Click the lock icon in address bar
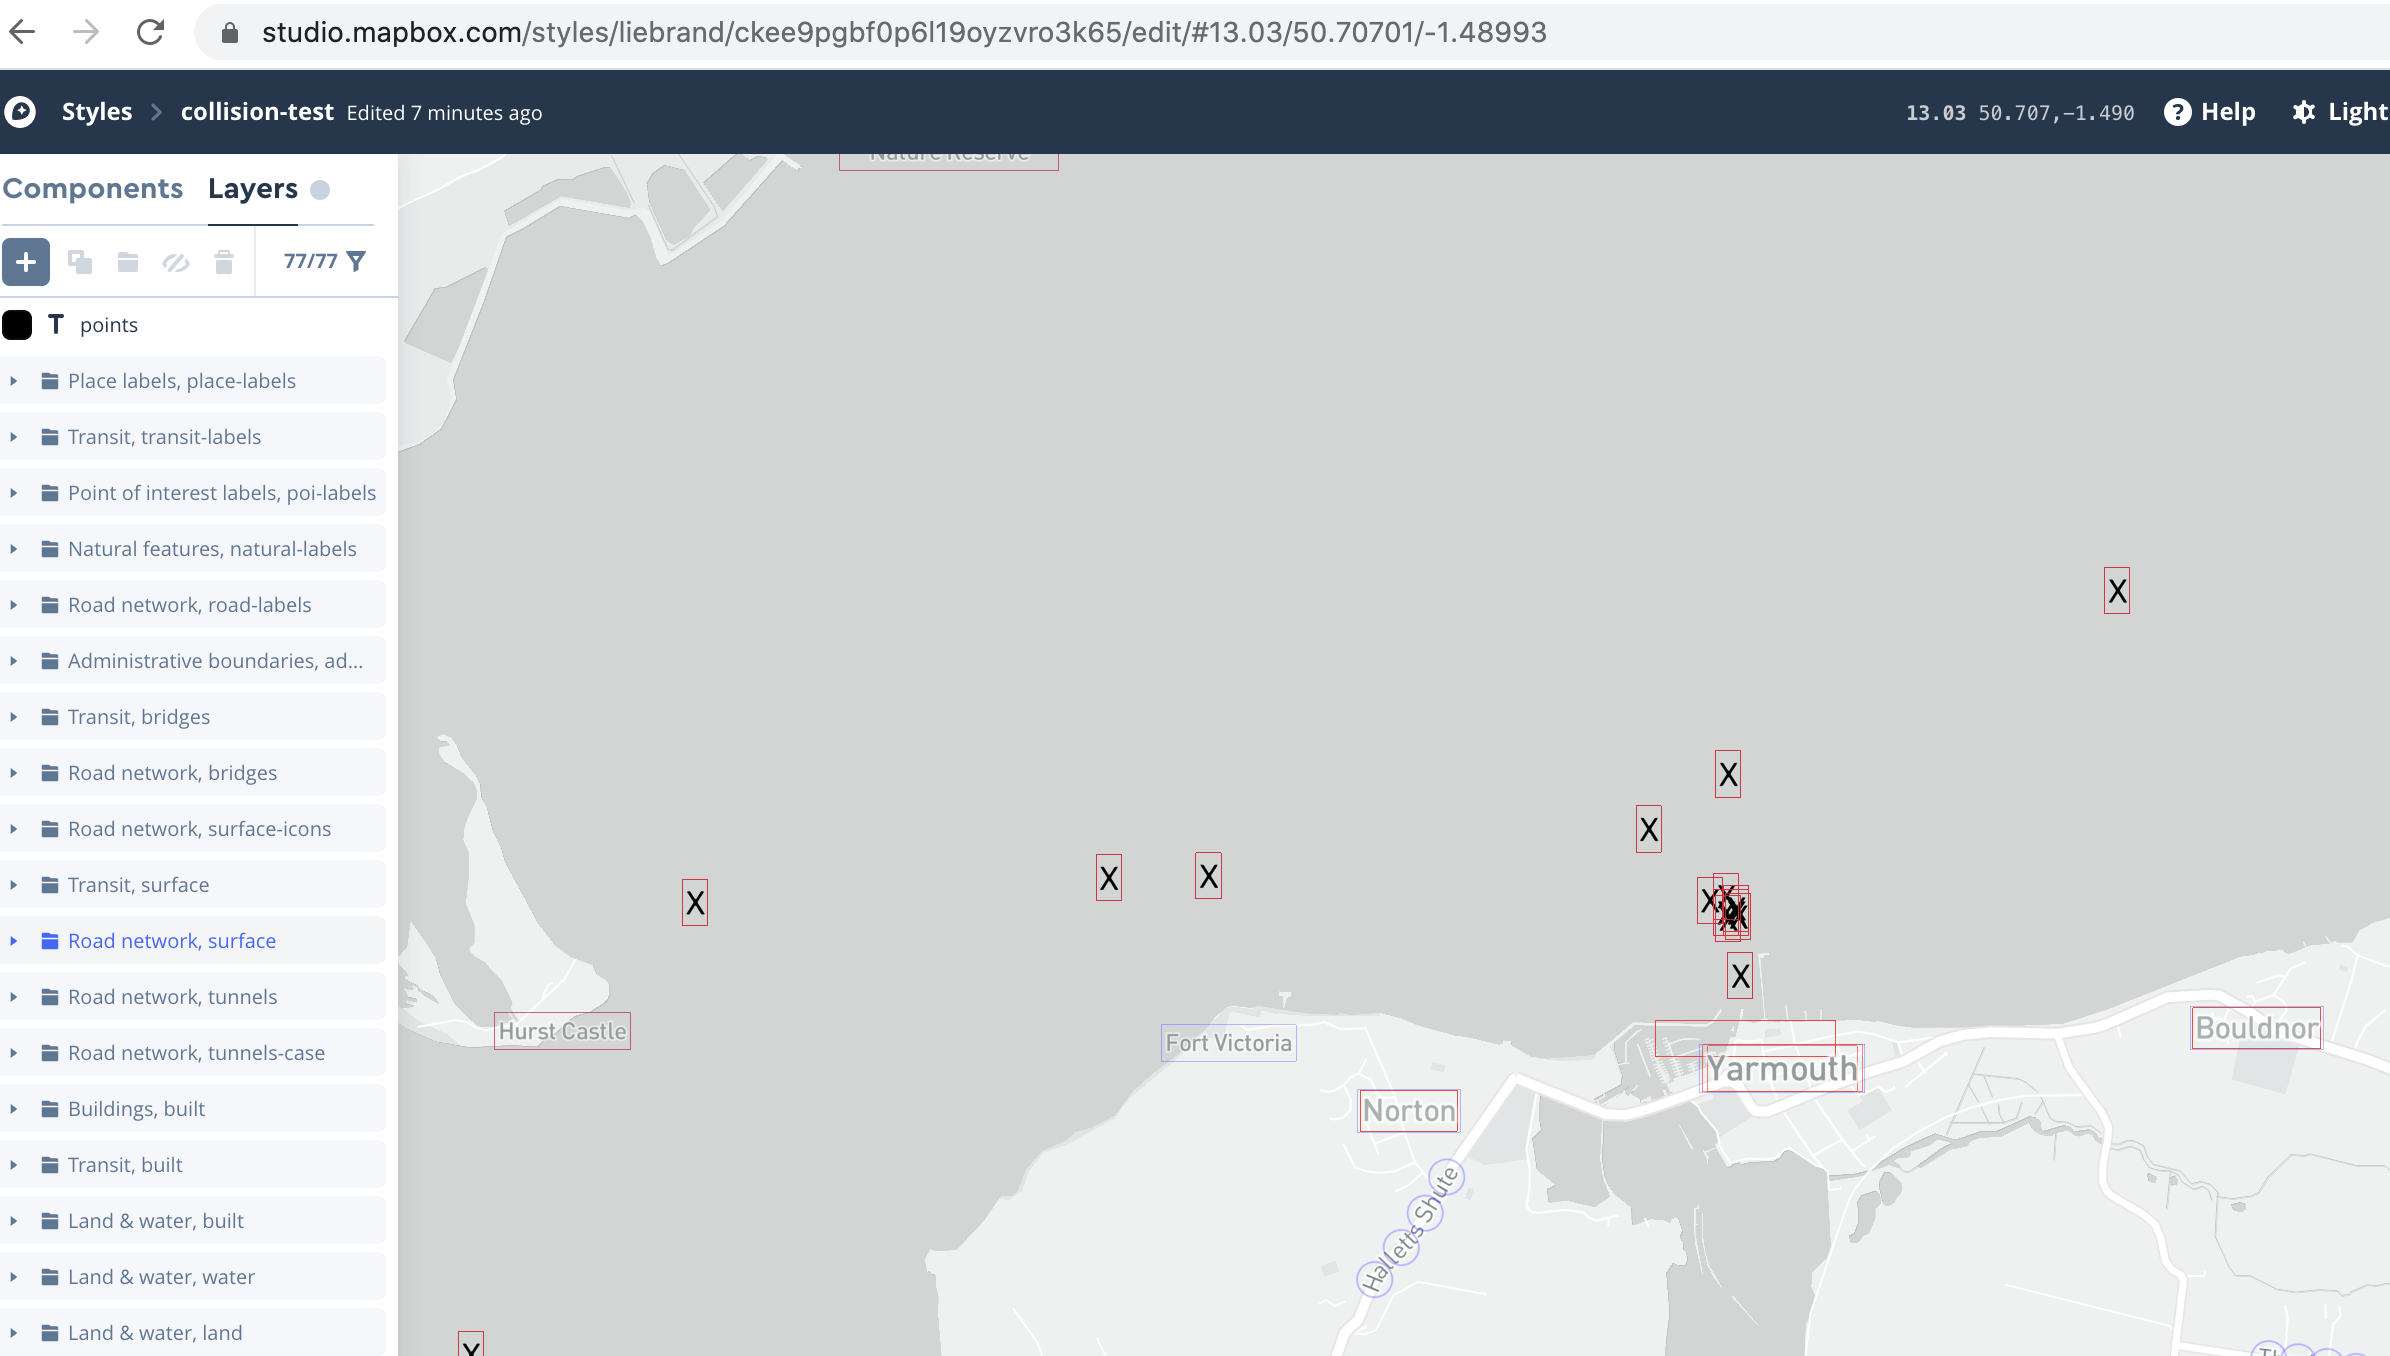 tap(229, 33)
